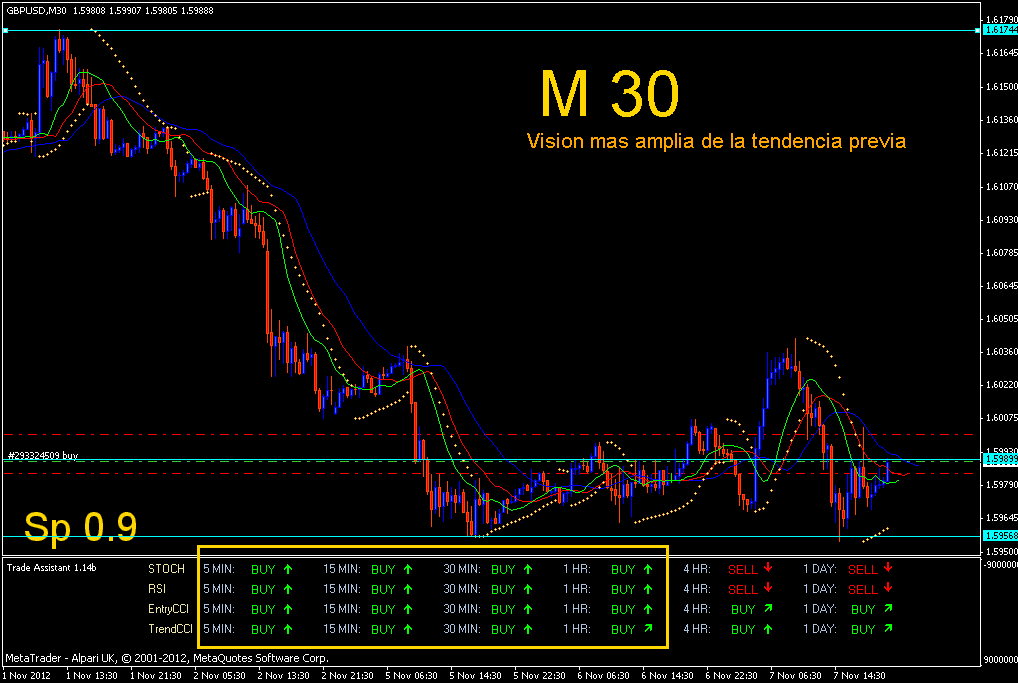Select the #293324509 buy order label
Screen dimensions: 1018x683
tap(43, 455)
